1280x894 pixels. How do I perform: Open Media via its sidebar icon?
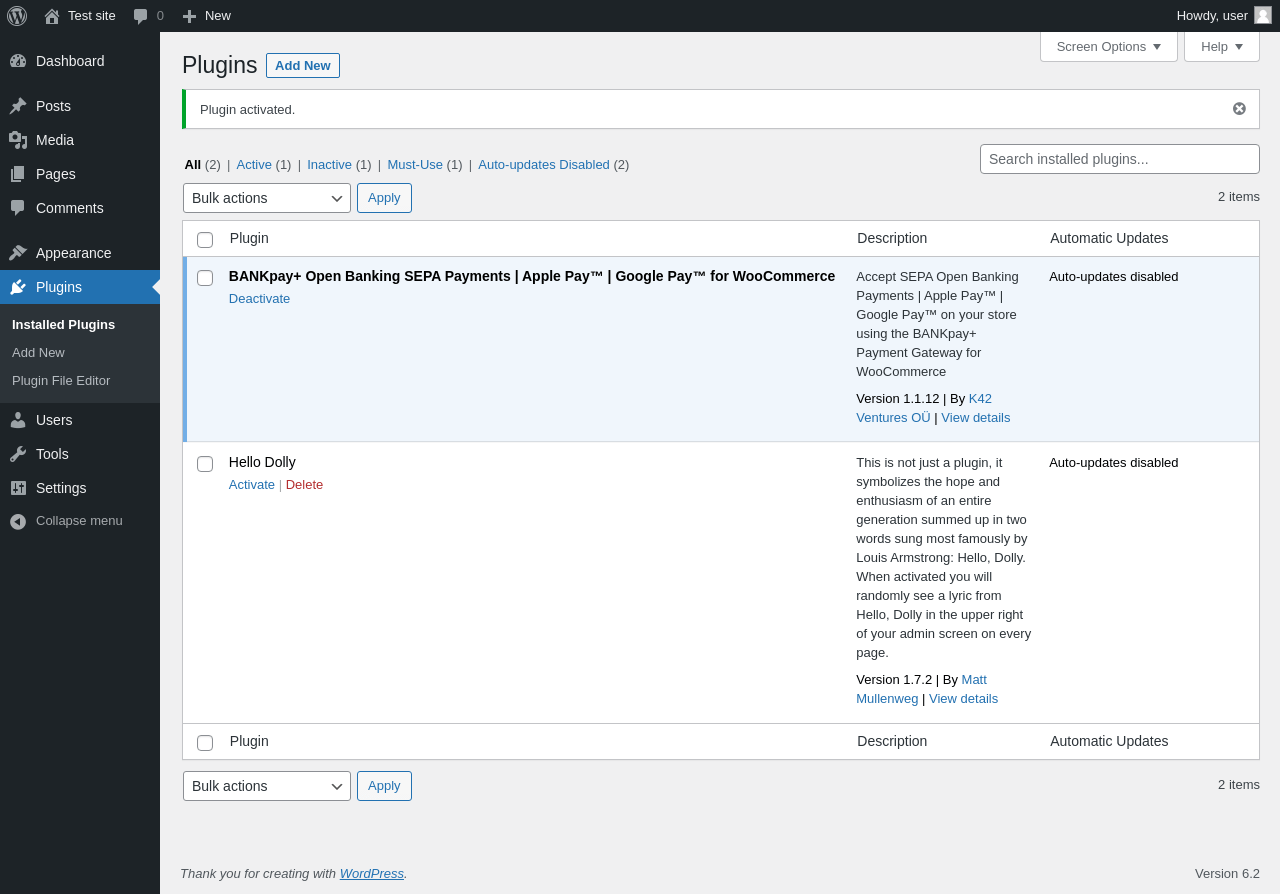click(18, 140)
